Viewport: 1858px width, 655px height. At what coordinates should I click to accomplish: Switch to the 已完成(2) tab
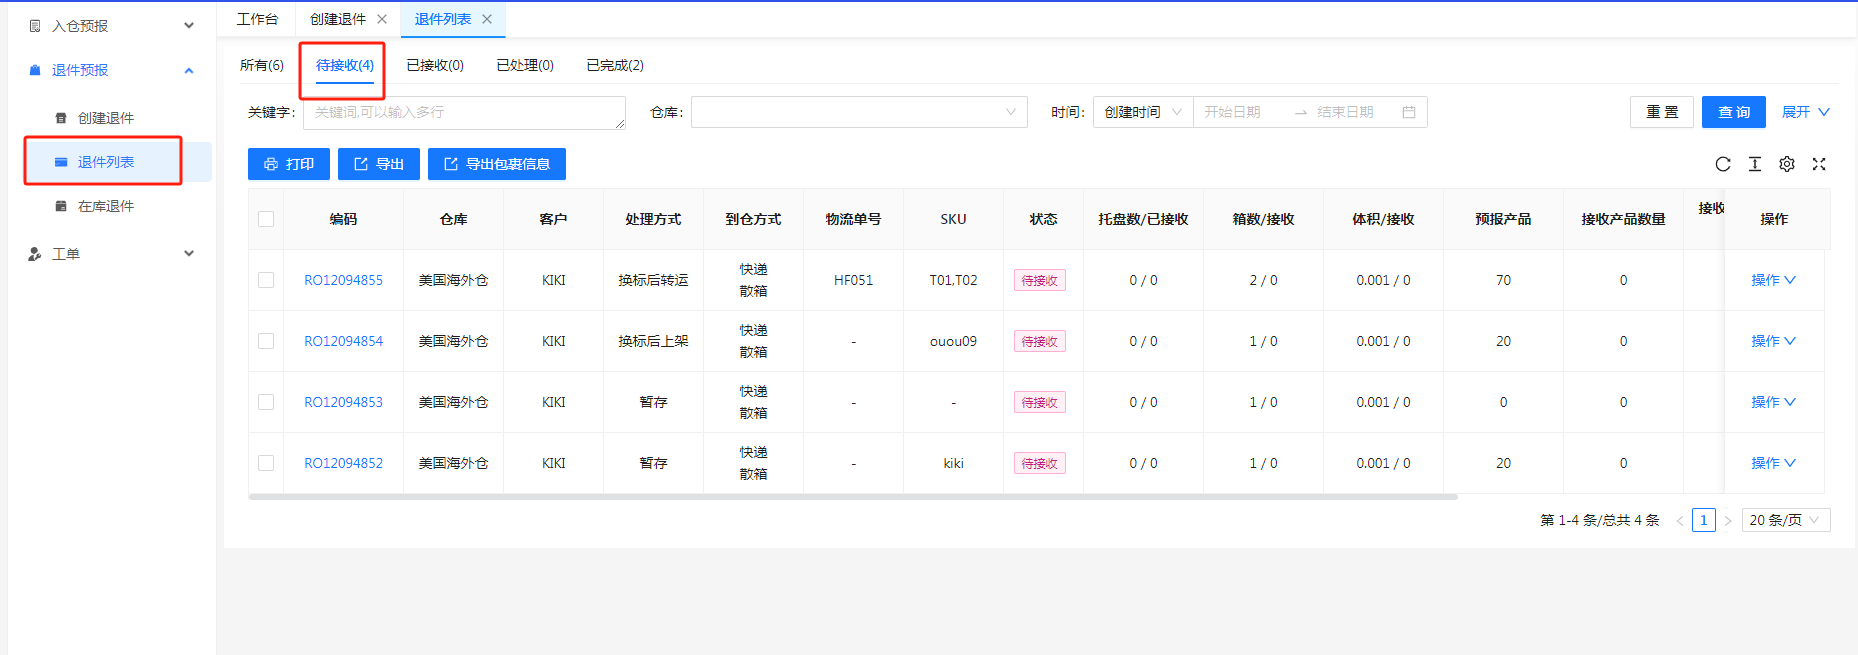pos(614,65)
